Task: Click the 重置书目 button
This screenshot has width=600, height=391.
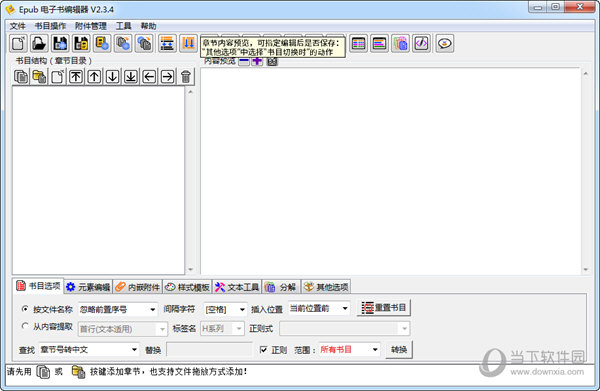Action: 384,308
